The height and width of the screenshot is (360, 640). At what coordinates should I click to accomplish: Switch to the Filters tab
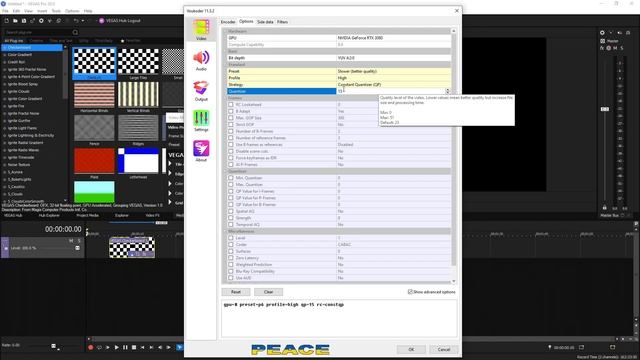282,22
